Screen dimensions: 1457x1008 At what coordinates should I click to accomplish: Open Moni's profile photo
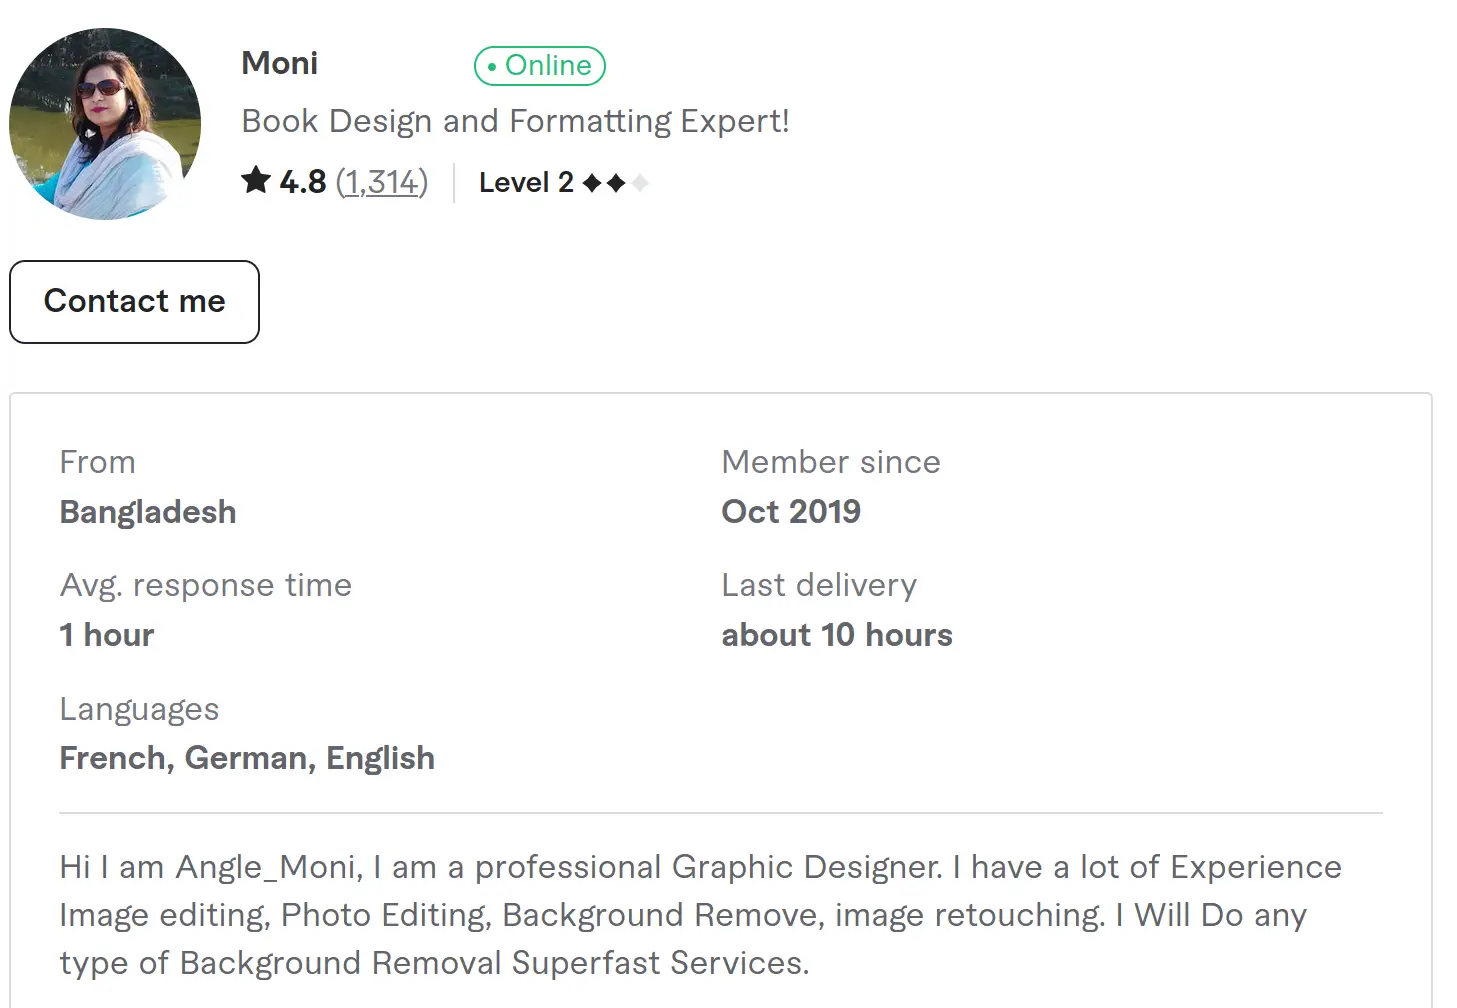pos(105,124)
